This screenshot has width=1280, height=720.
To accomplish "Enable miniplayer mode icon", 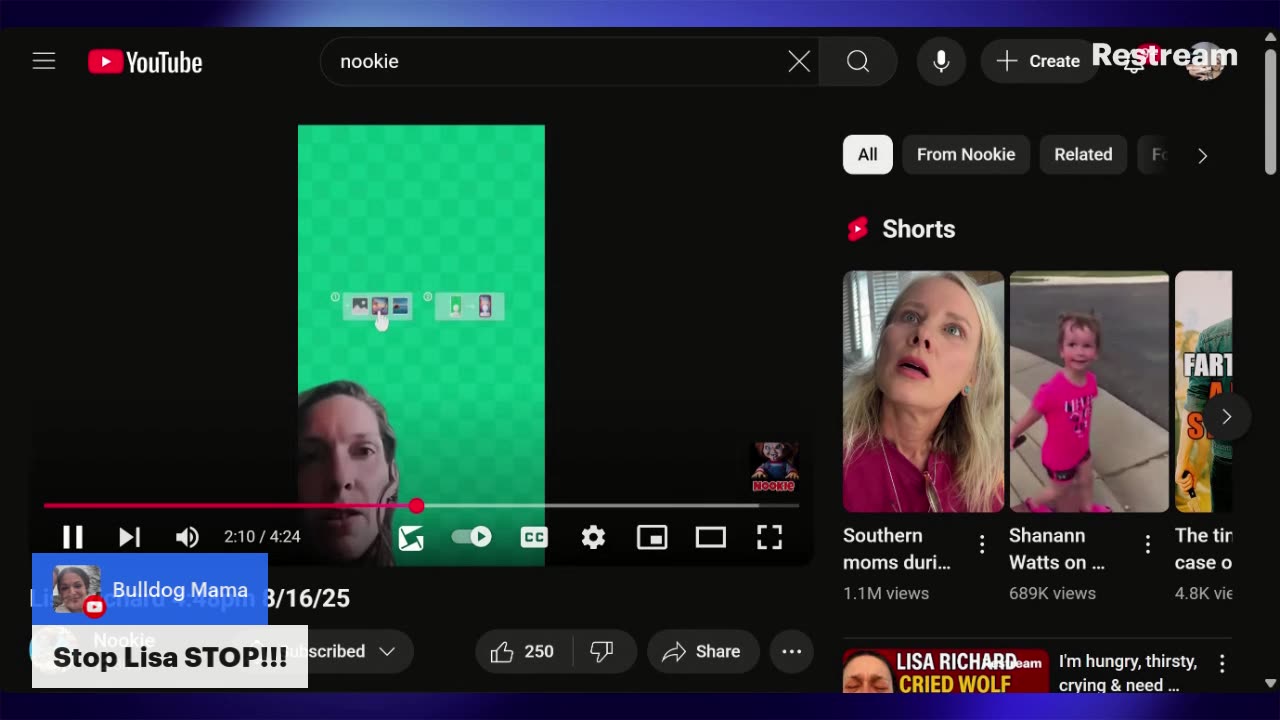I will (652, 537).
